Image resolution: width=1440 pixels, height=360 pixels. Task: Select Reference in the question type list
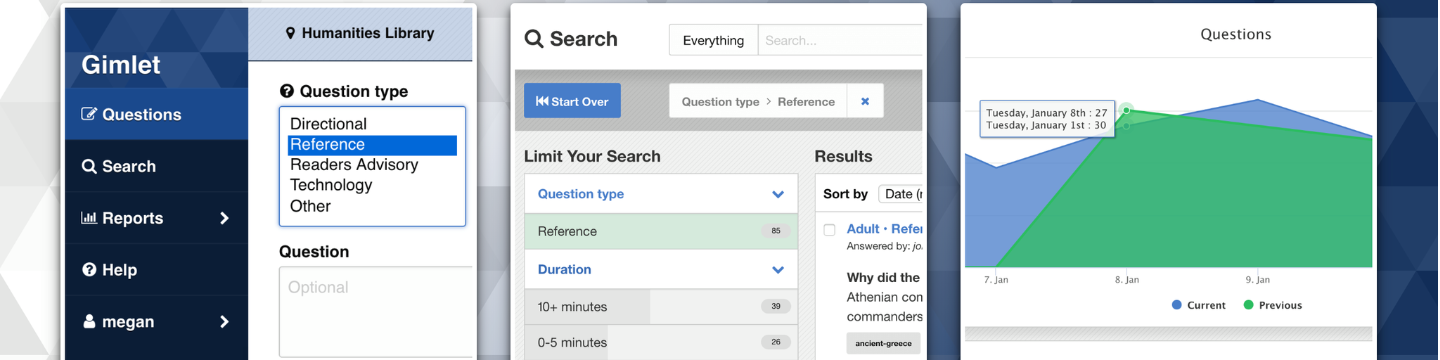pyautogui.click(x=372, y=145)
